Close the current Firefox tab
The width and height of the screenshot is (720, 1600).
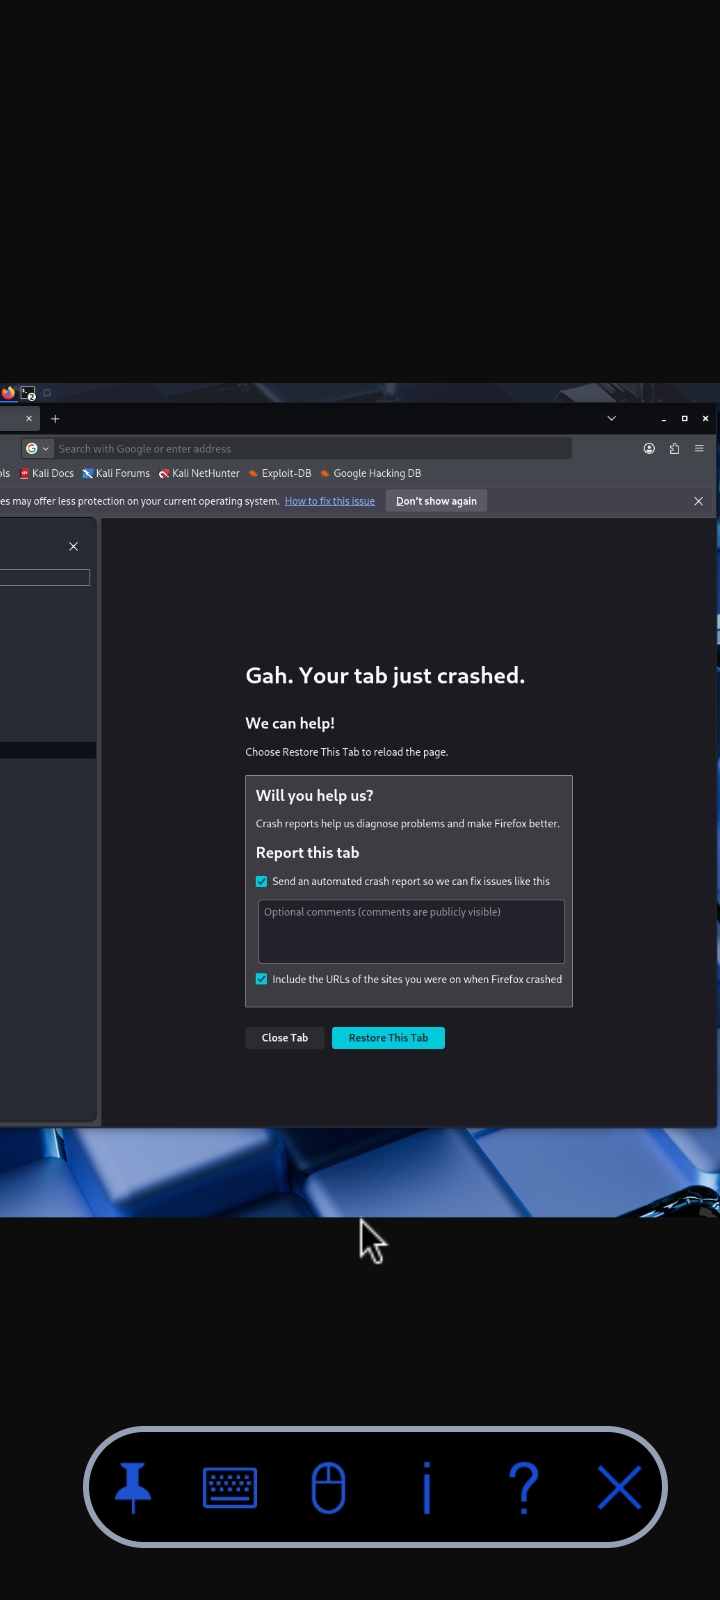29,419
